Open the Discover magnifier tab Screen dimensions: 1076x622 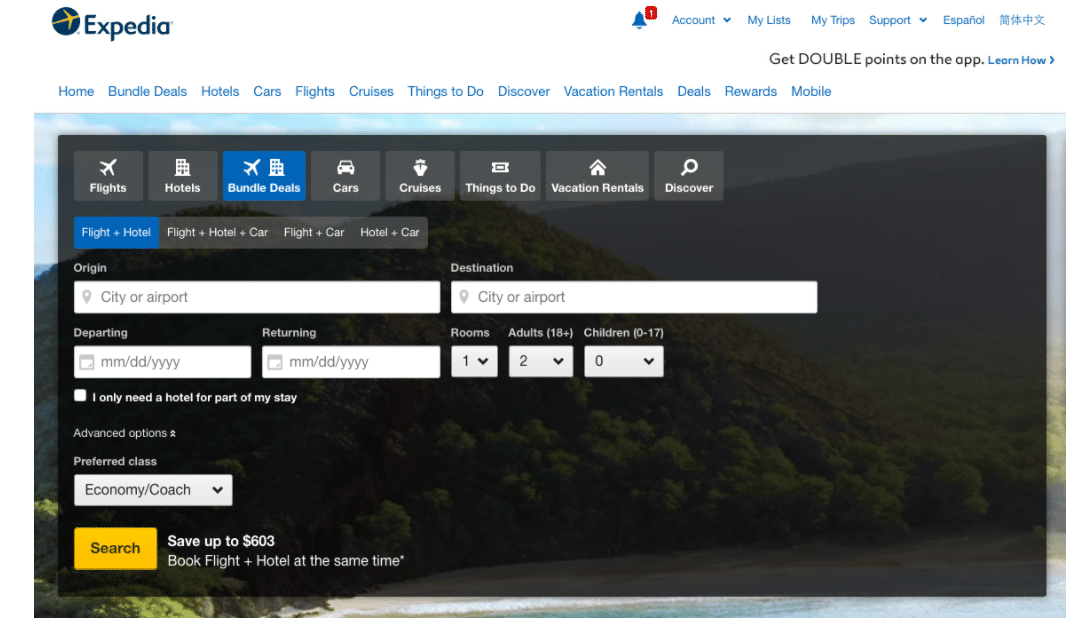(688, 176)
